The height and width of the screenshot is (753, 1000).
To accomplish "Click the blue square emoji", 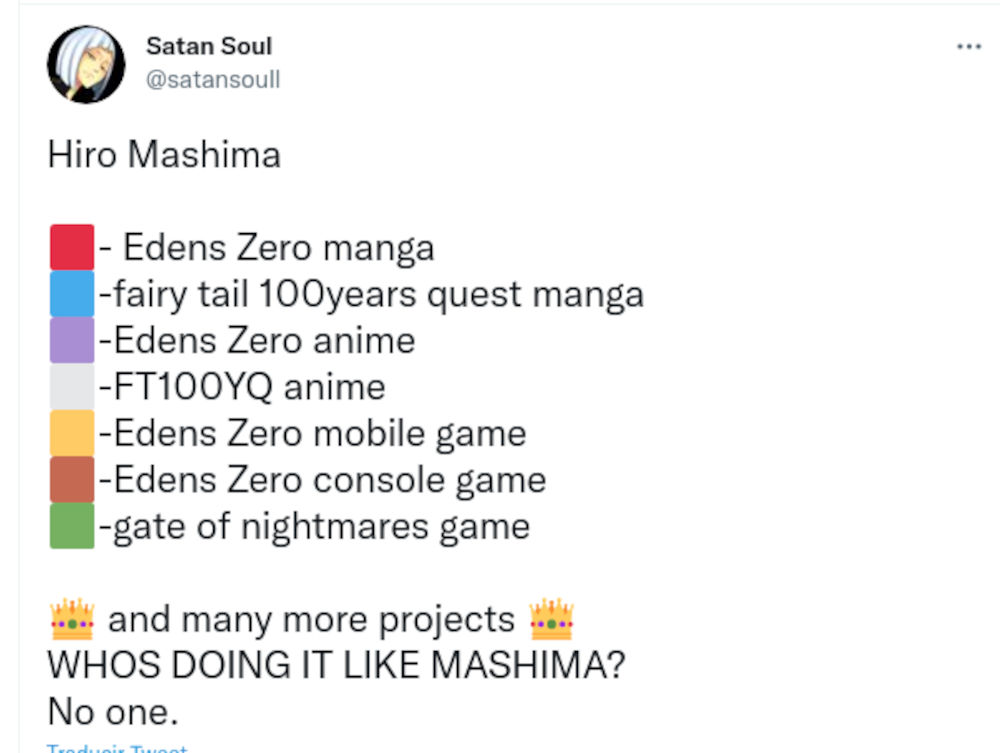I will [72, 294].
